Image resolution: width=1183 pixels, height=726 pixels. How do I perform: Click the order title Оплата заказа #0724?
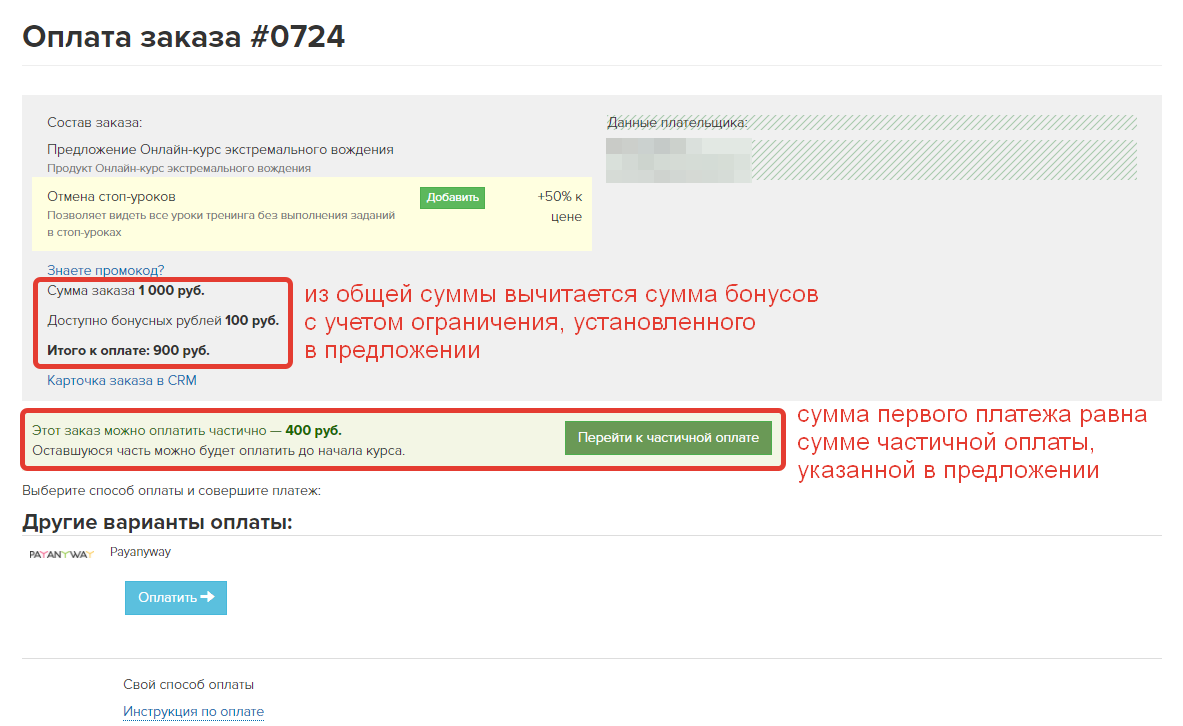(x=185, y=36)
